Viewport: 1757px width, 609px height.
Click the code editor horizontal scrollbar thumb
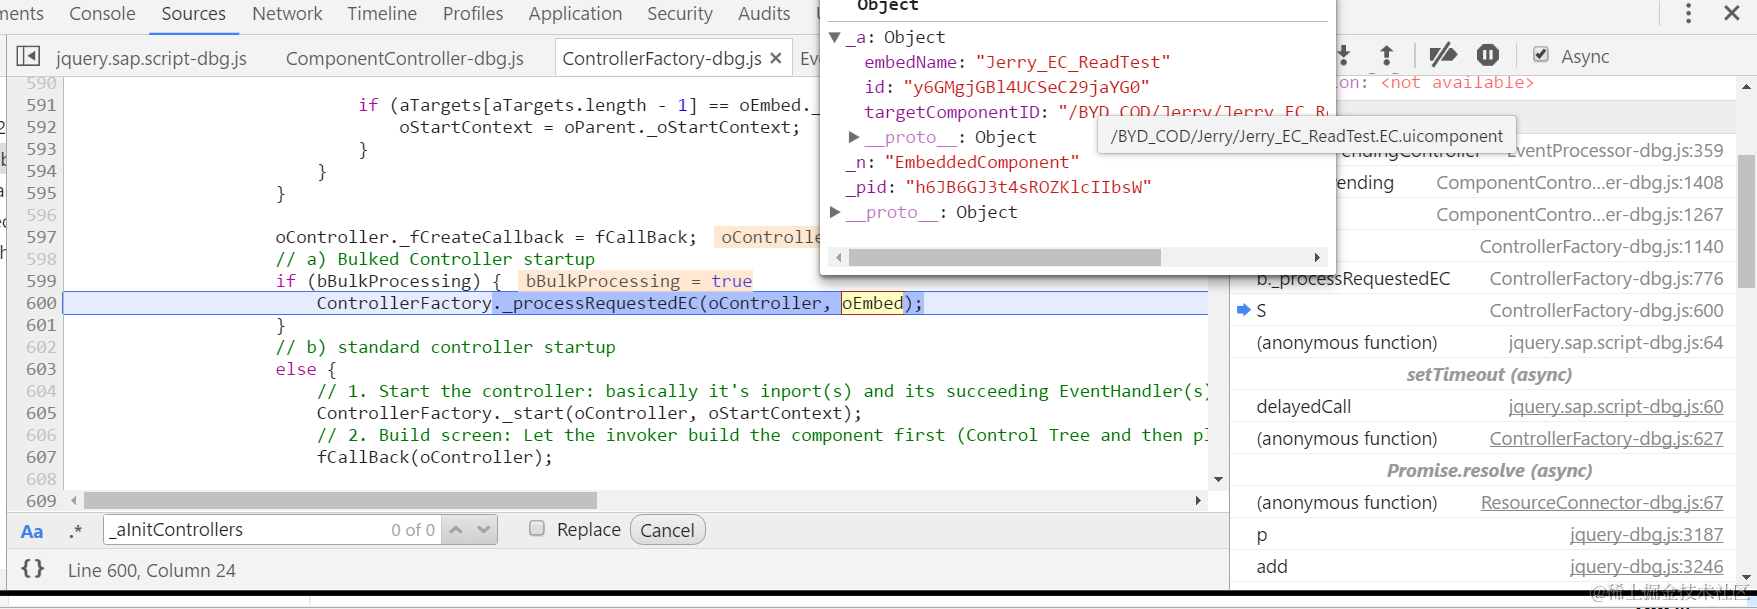340,500
